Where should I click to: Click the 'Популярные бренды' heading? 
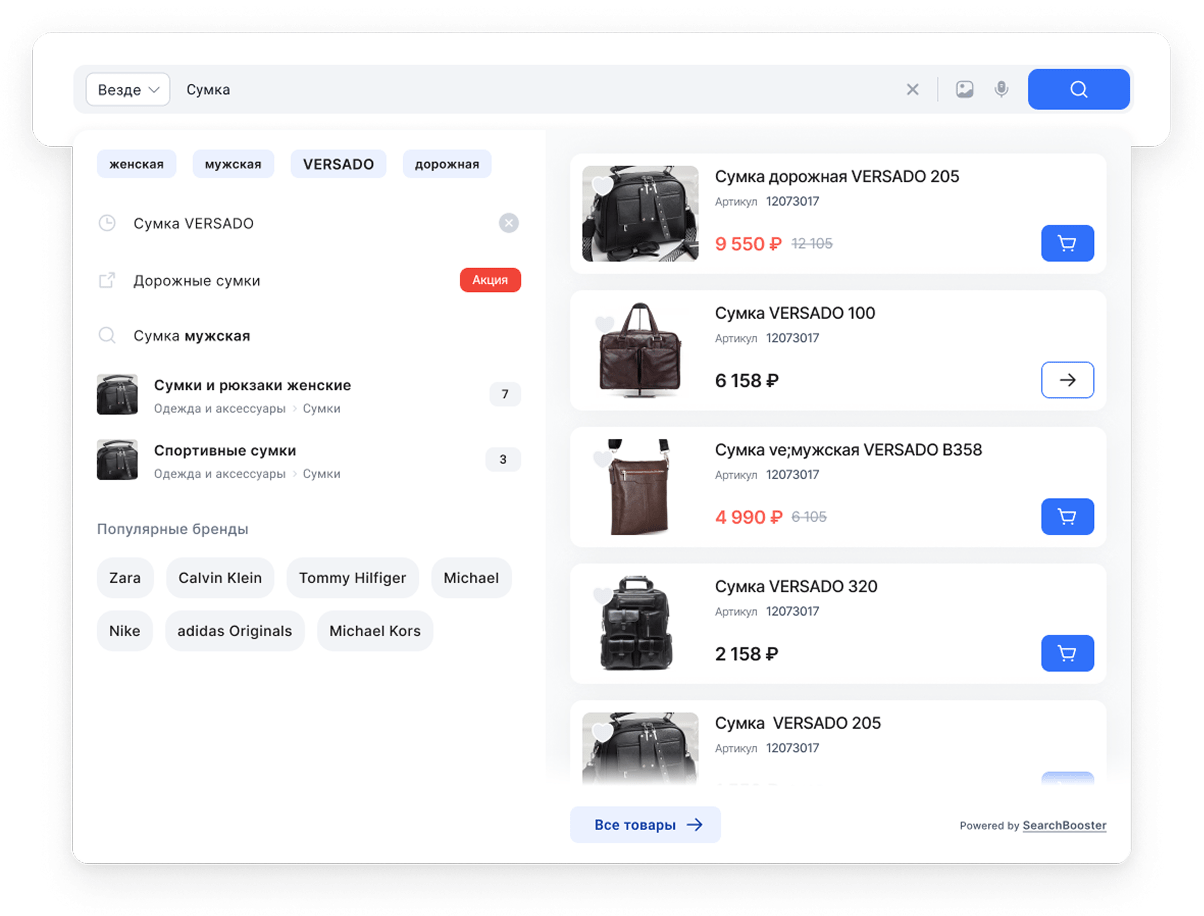coord(173,529)
